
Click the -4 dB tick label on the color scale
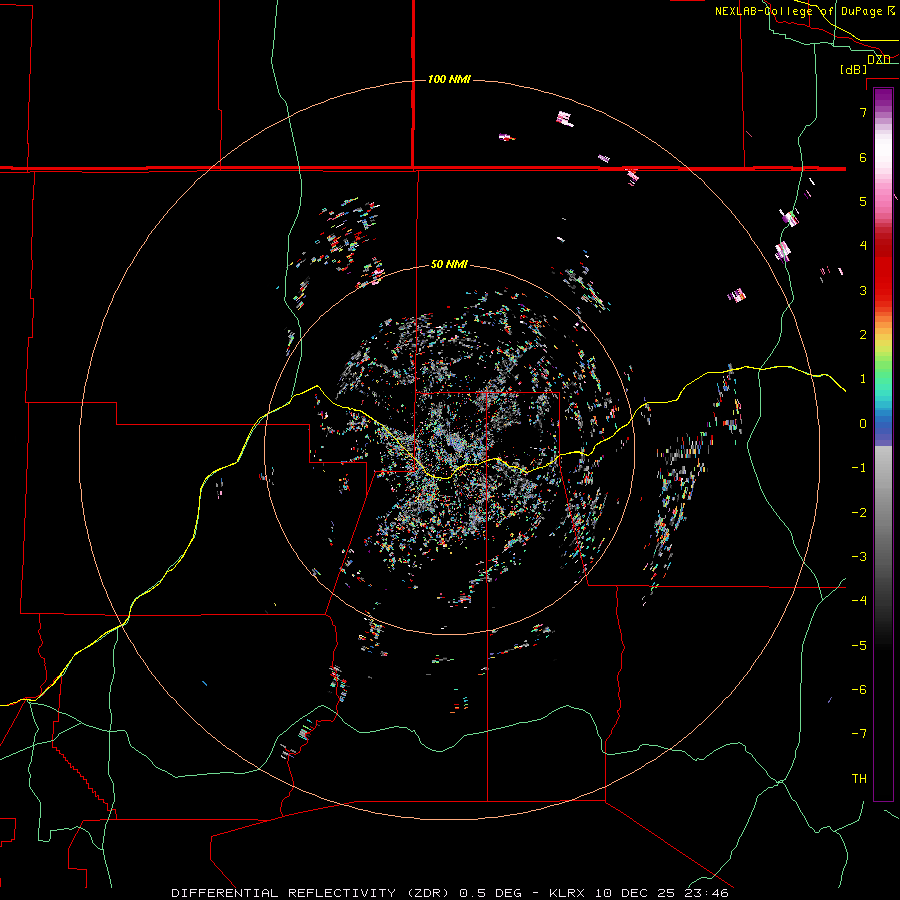click(859, 600)
